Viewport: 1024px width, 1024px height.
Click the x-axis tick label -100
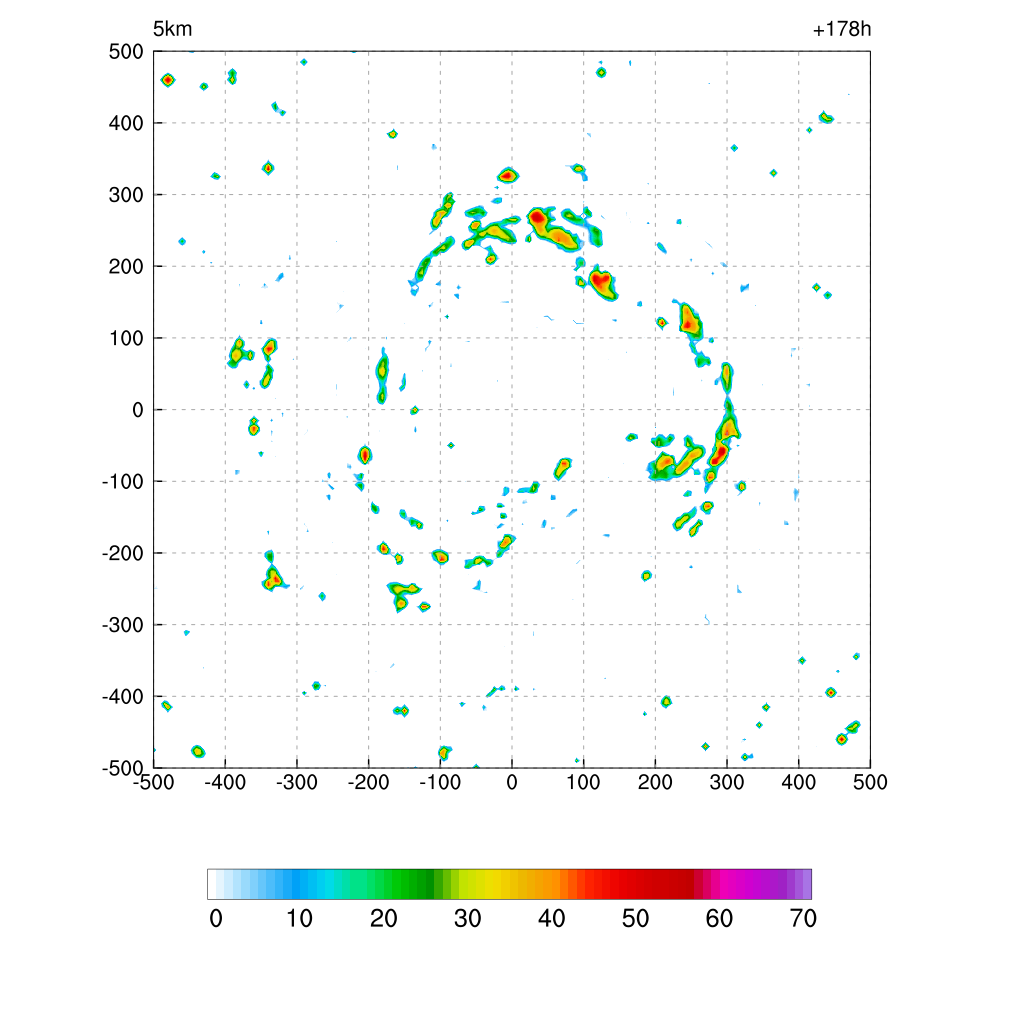coord(440,782)
